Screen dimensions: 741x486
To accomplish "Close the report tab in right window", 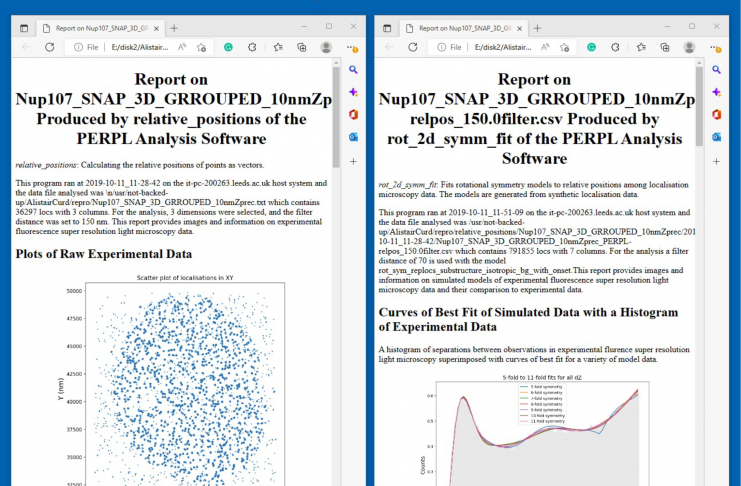I will [519, 28].
